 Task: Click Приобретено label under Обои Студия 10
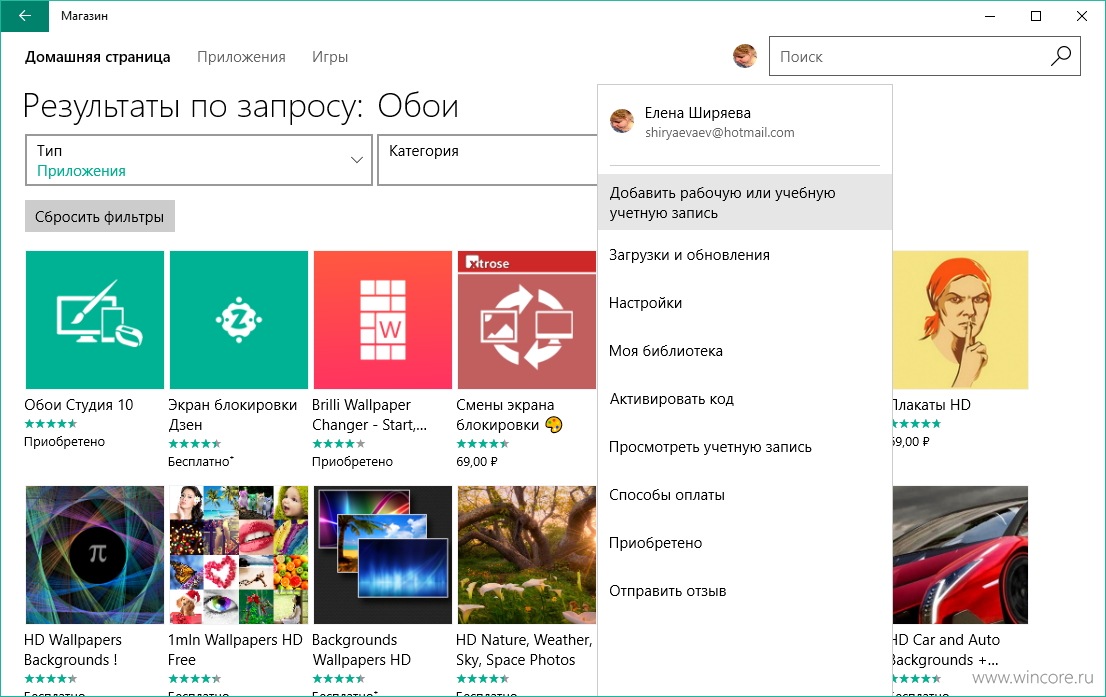tap(64, 442)
